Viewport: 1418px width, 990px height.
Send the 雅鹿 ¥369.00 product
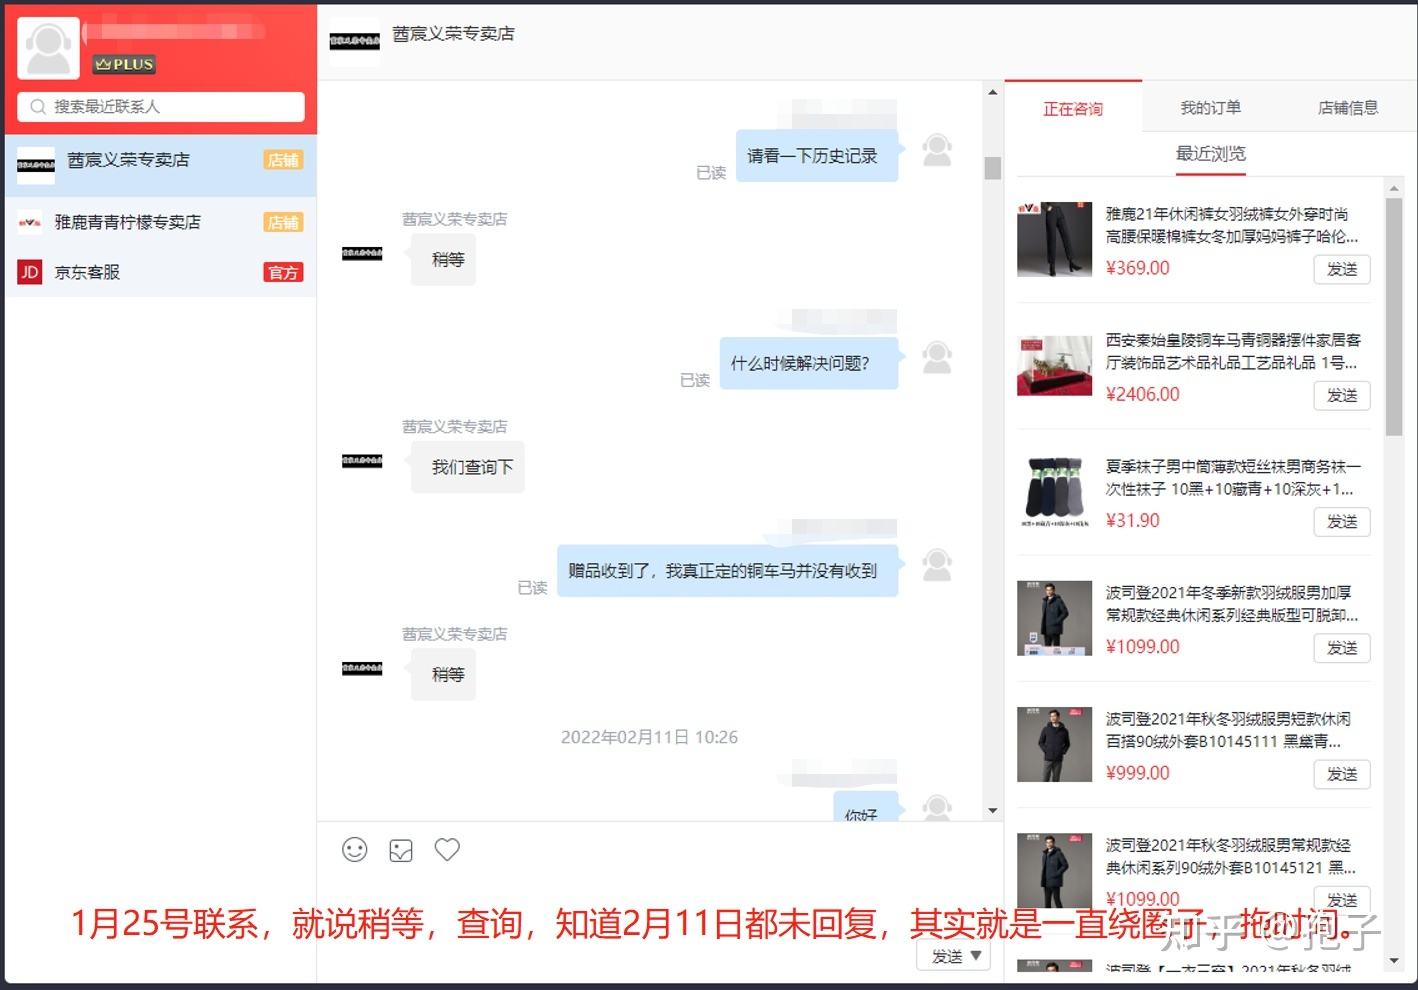(1342, 270)
